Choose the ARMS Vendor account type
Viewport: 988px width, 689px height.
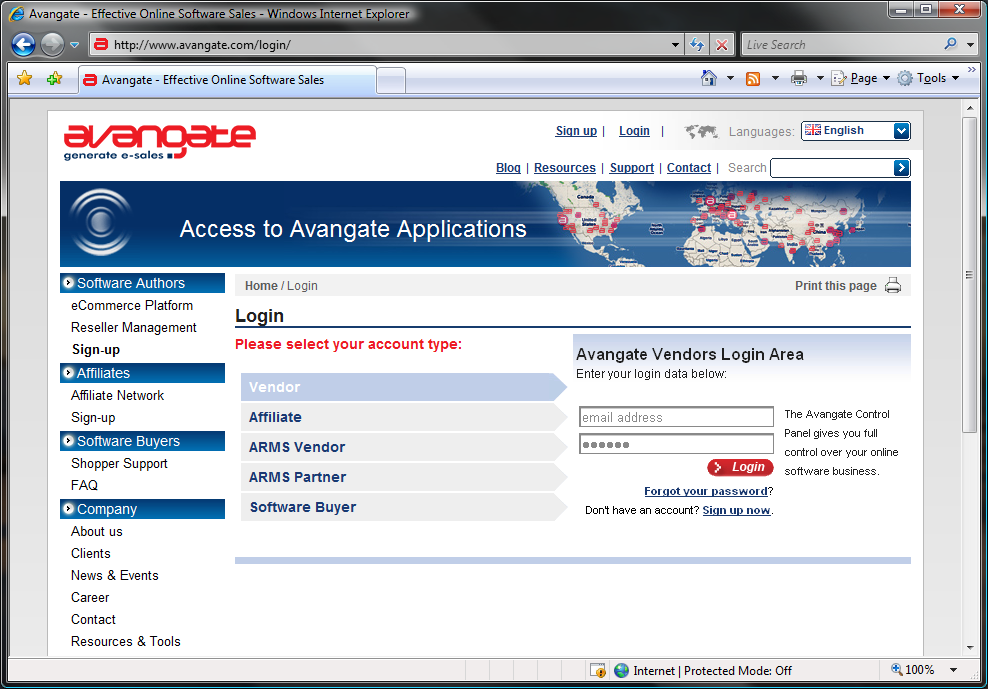(x=297, y=447)
